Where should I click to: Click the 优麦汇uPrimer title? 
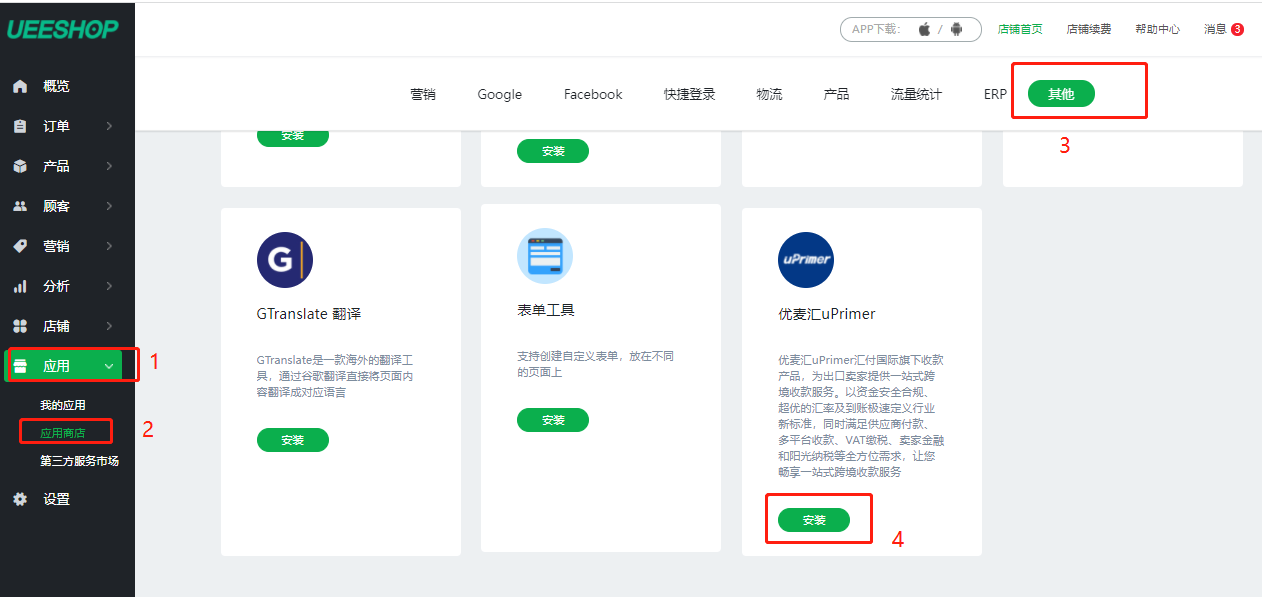827,313
